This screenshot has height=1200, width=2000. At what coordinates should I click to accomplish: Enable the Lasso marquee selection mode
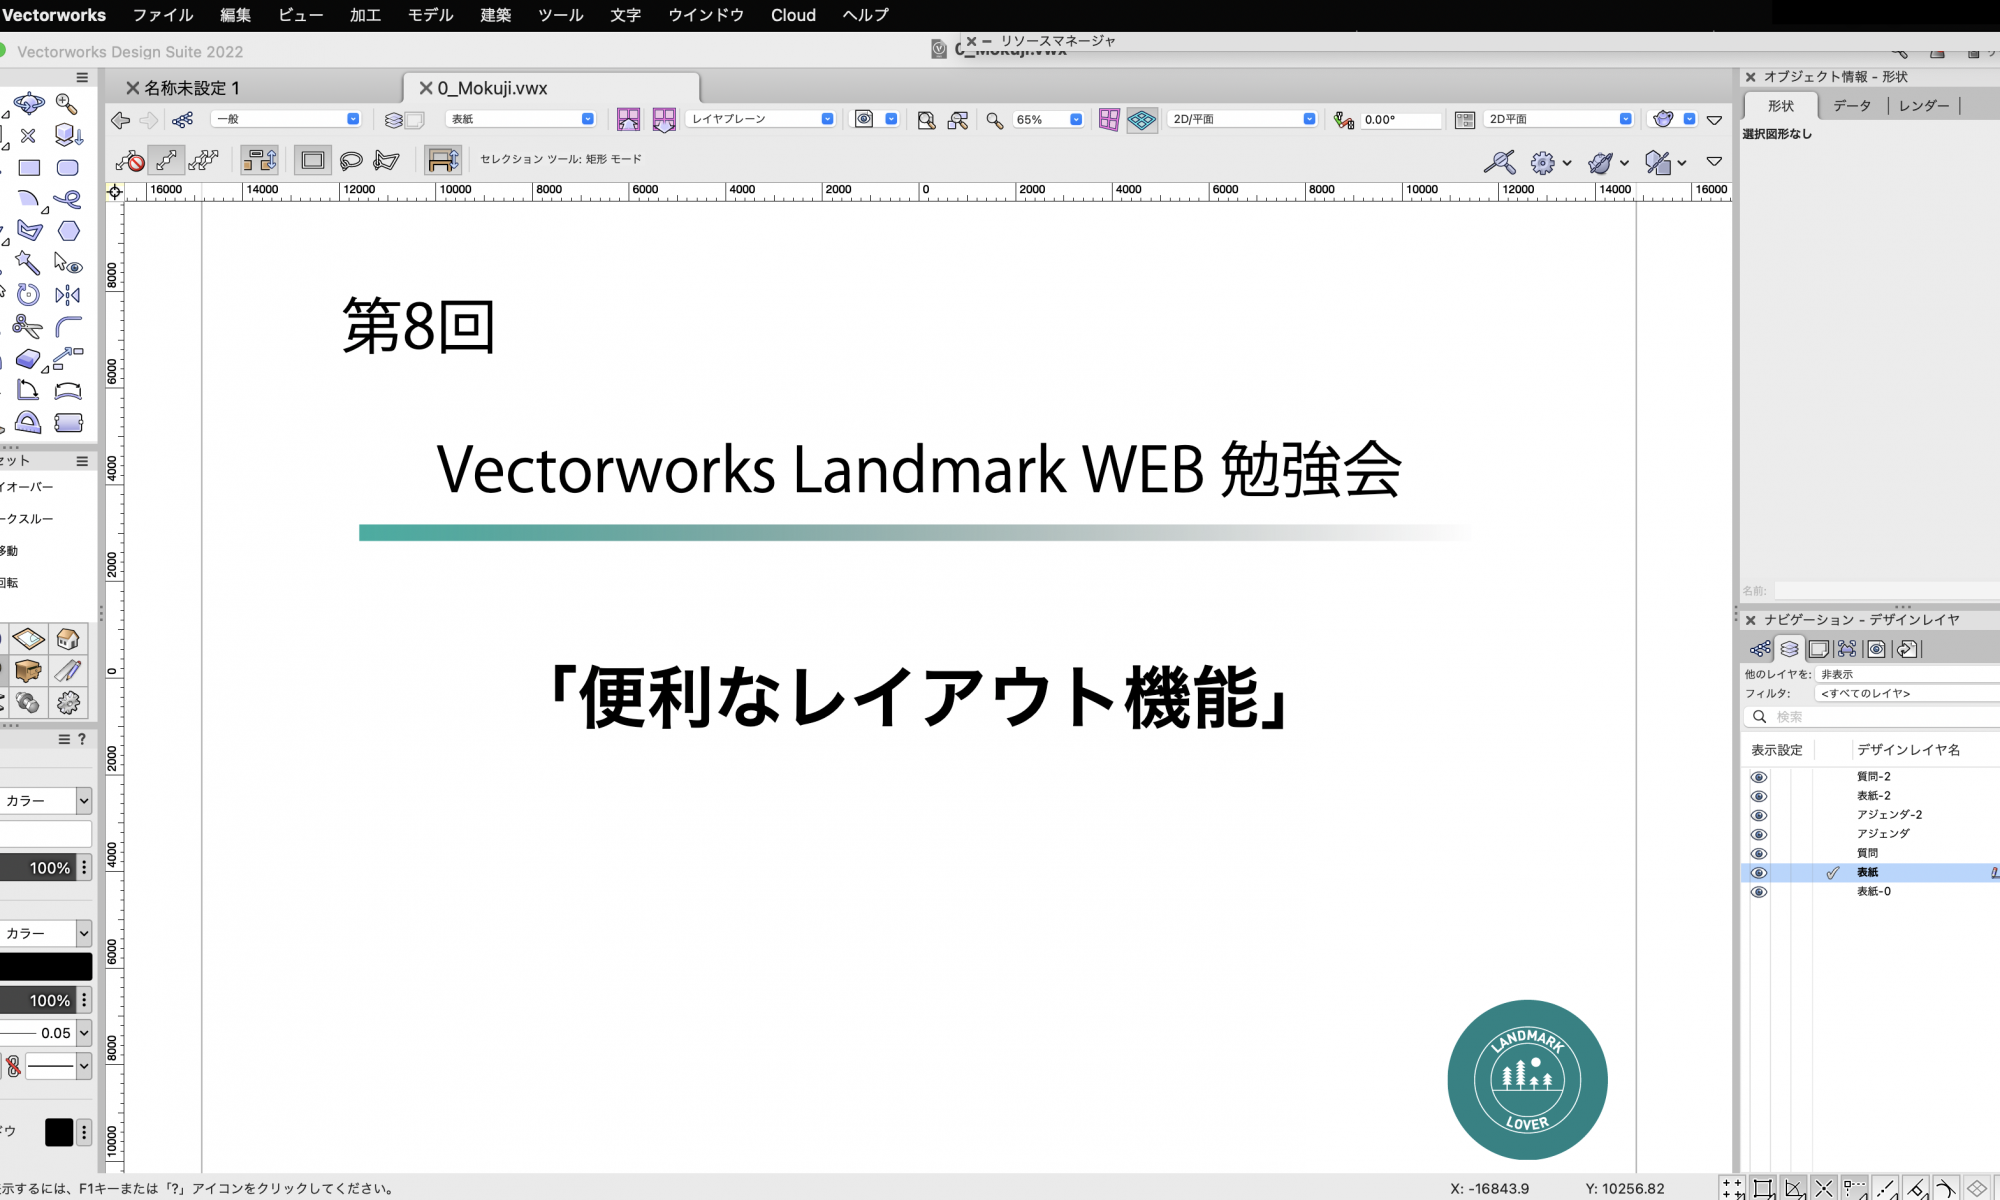point(351,160)
